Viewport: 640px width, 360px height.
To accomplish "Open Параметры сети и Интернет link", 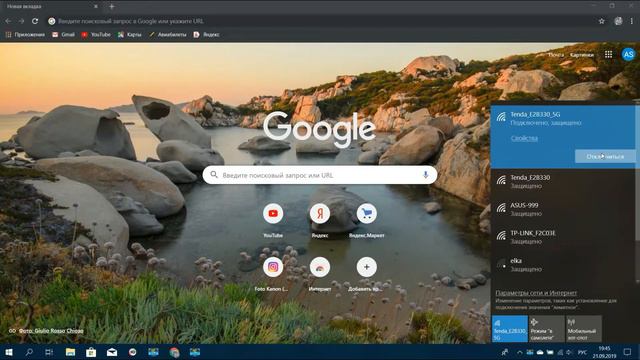I will pyautogui.click(x=536, y=293).
